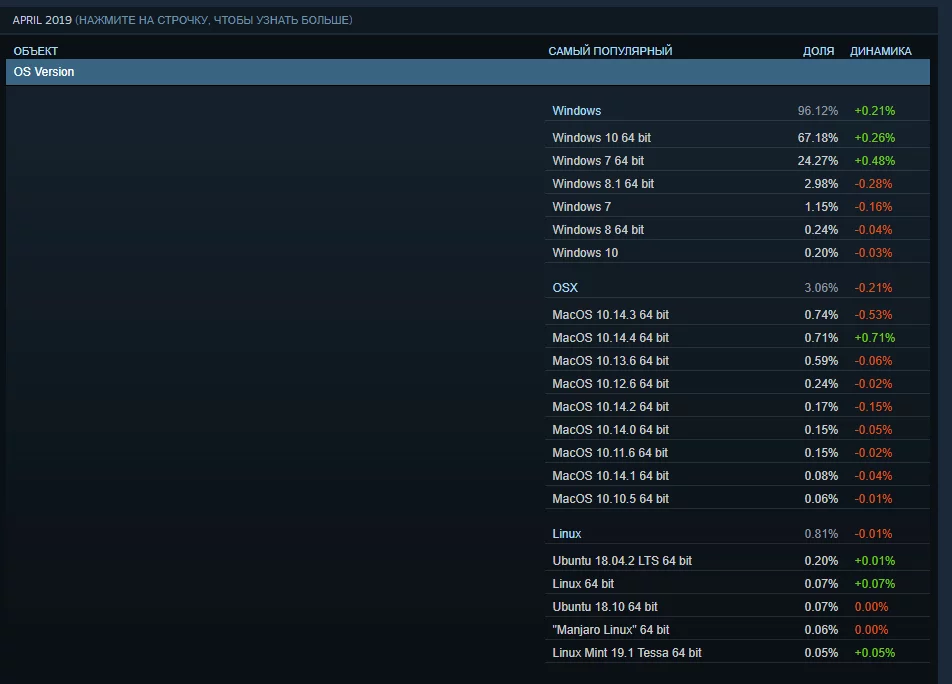Viewport: 952px width, 684px height.
Task: Click the MacOS 10.14.2 64 bit row
Action: point(737,407)
